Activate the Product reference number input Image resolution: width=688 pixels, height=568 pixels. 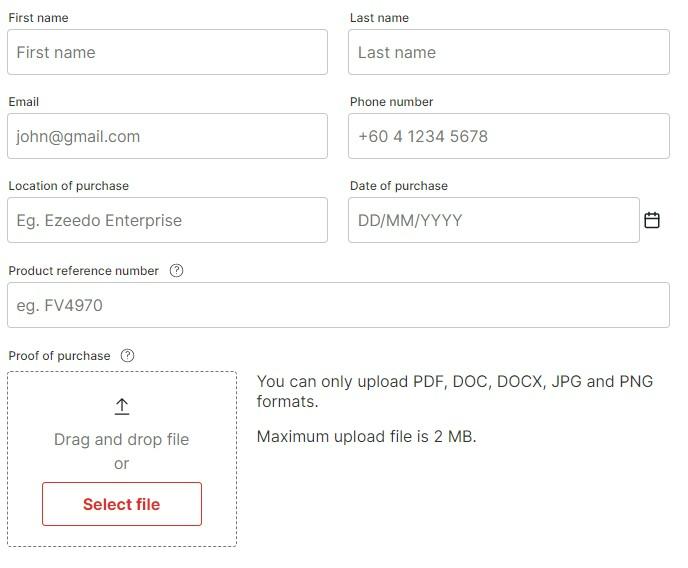point(338,305)
